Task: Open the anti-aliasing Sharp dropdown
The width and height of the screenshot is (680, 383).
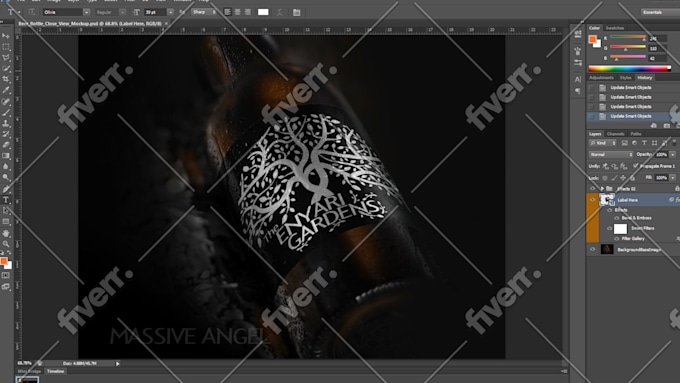Action: tap(204, 12)
